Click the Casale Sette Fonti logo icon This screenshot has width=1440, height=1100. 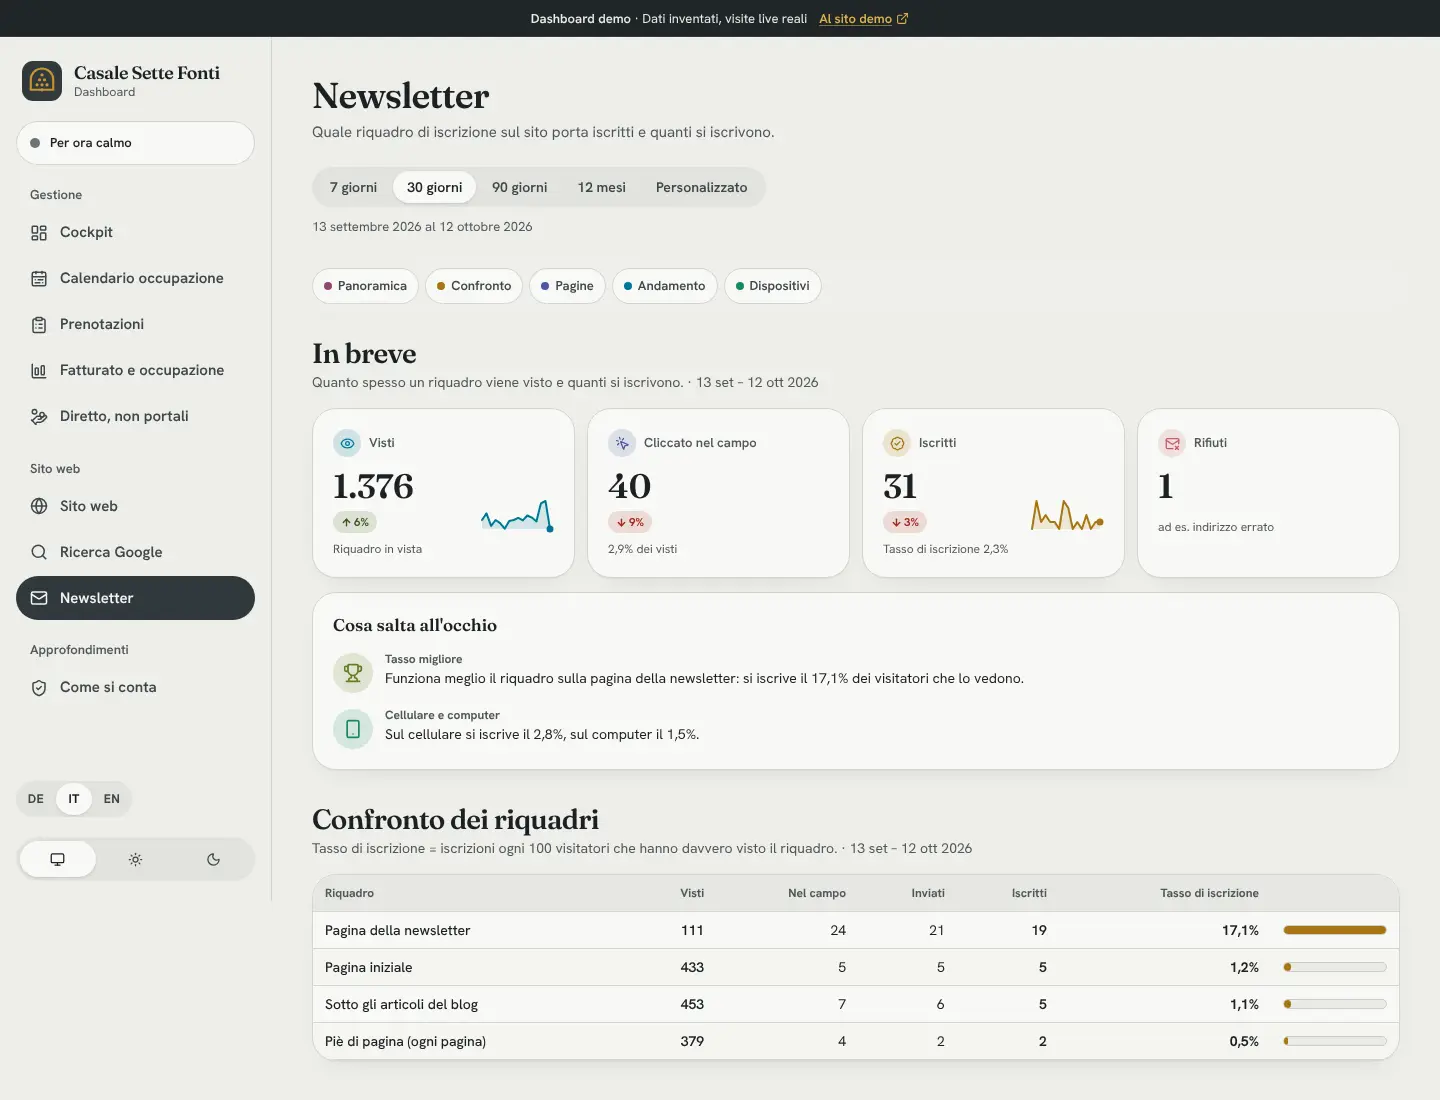click(42, 81)
